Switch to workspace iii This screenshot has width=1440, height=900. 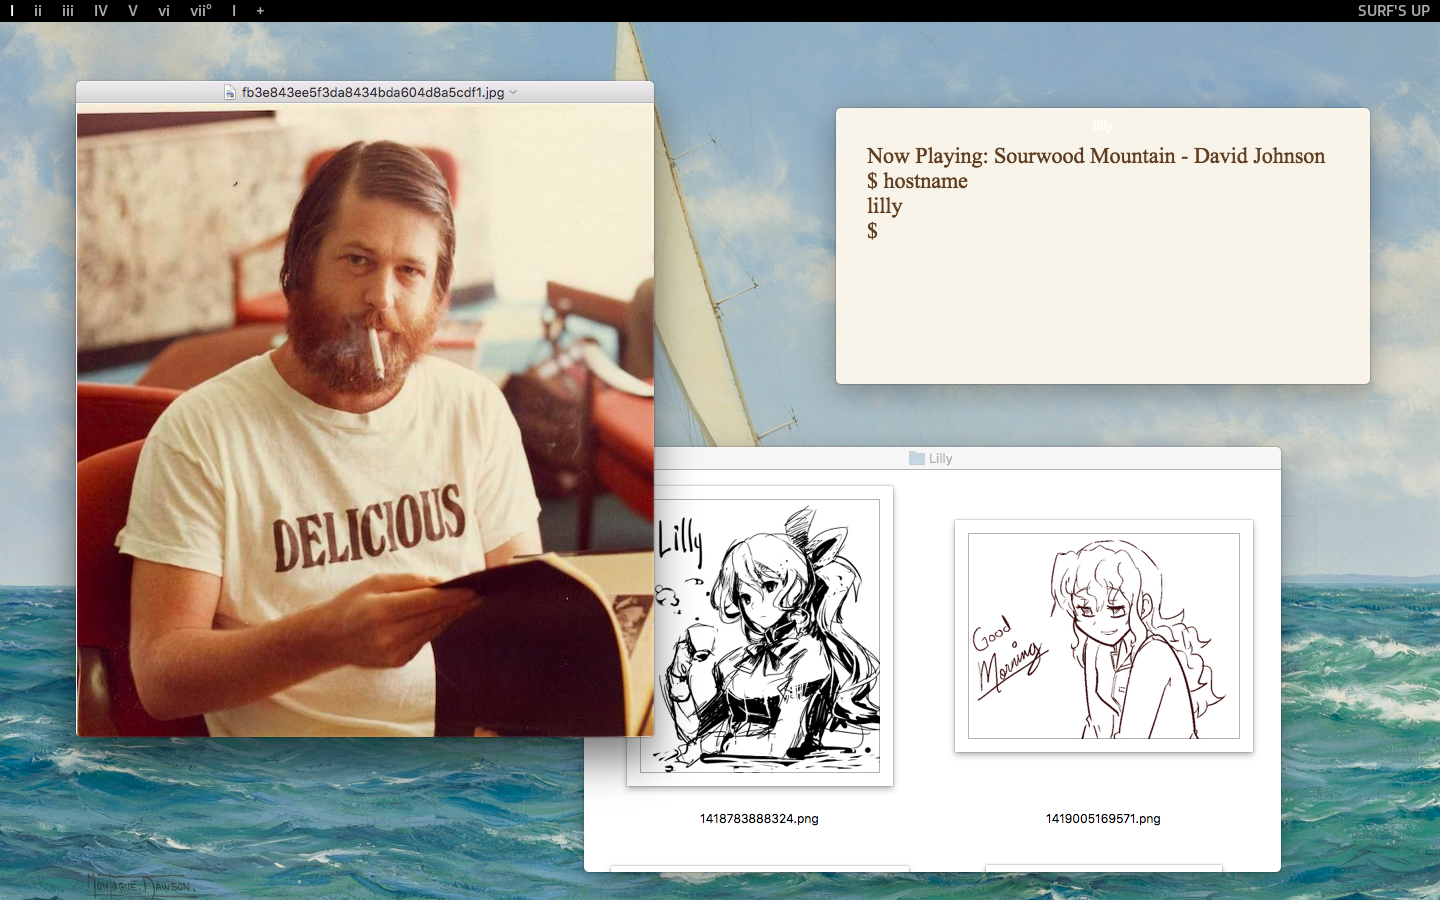(x=68, y=11)
